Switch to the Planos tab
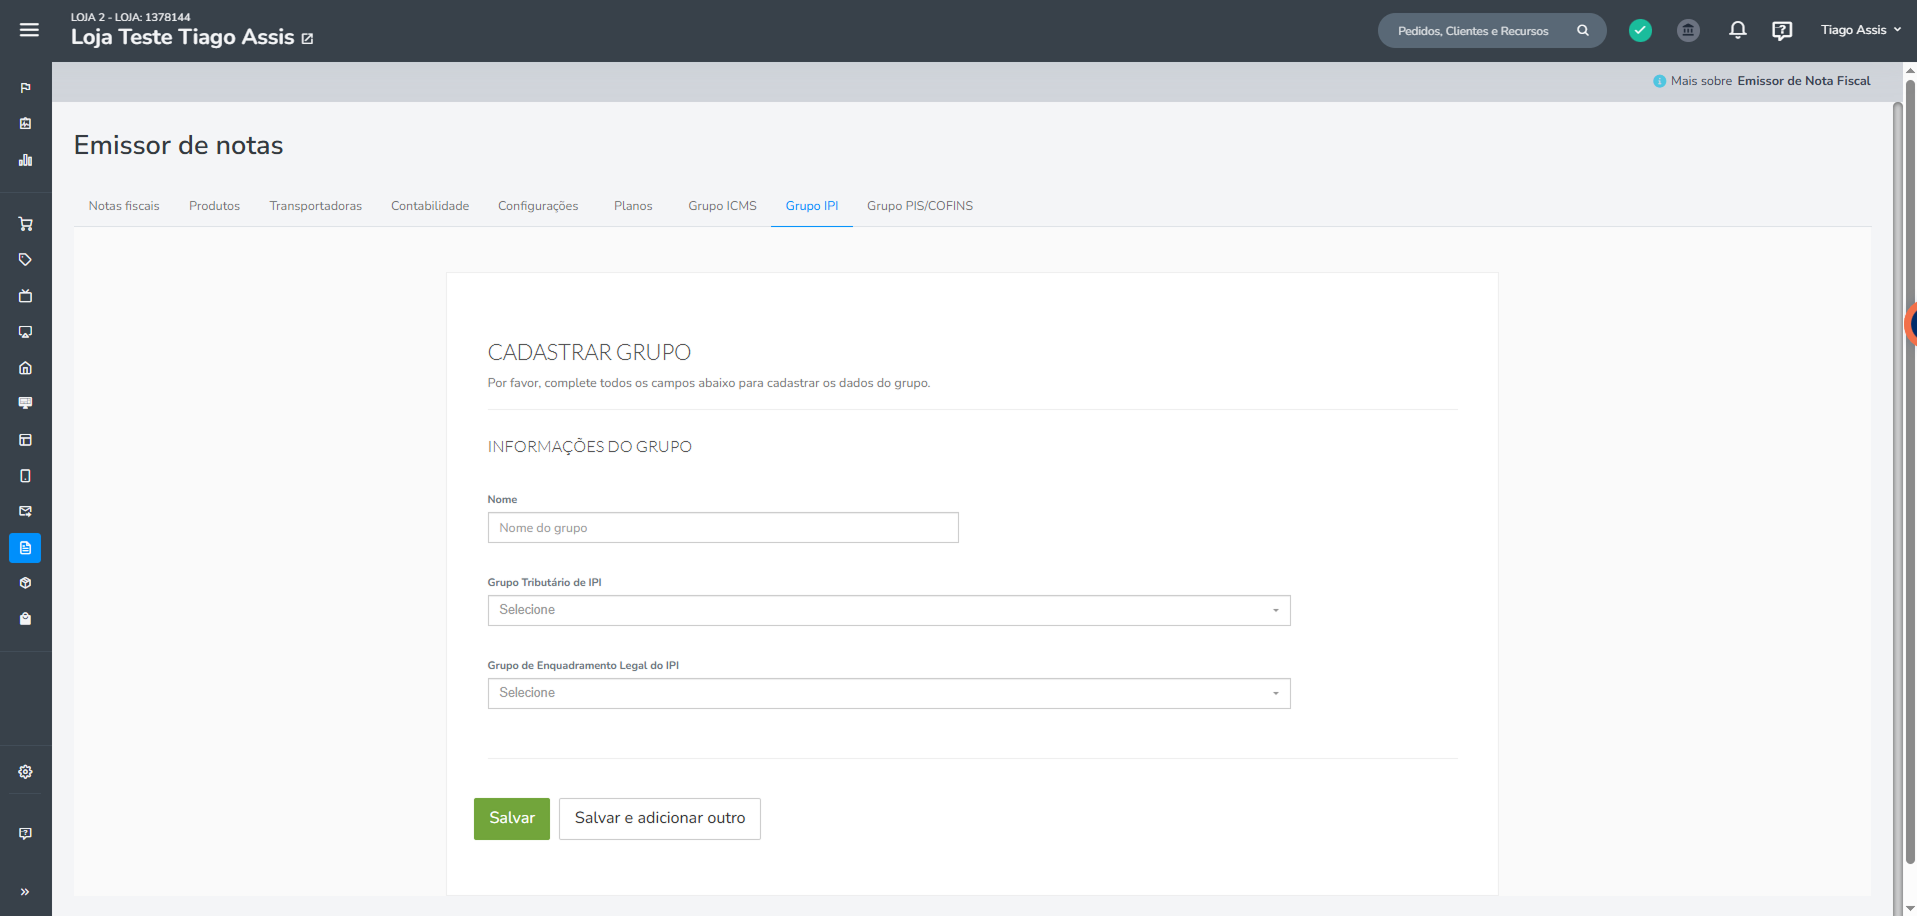Image resolution: width=1917 pixels, height=916 pixels. tap(633, 206)
